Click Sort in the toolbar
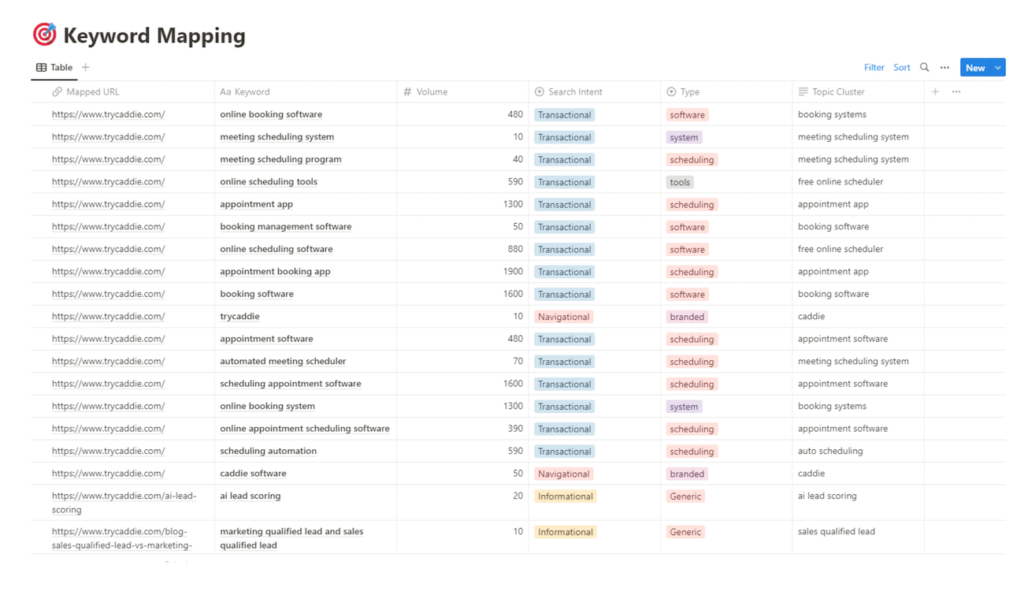Image resolution: width=1024 pixels, height=591 pixels. pyautogui.click(x=901, y=67)
